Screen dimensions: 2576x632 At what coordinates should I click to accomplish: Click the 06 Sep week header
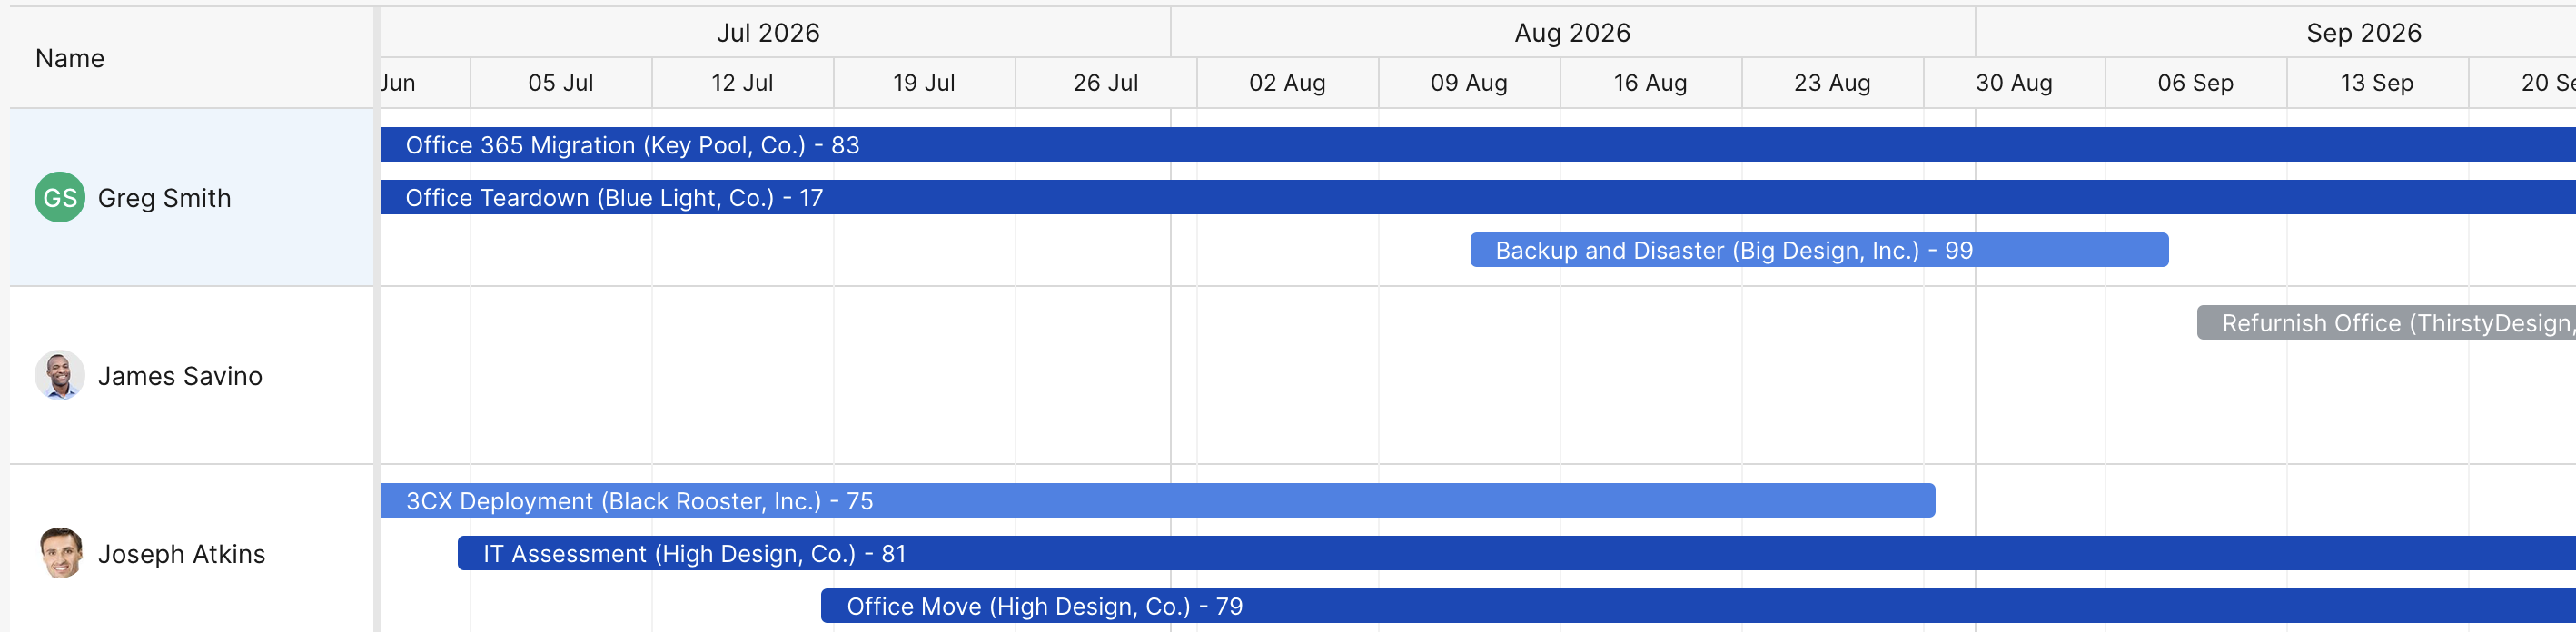point(2196,83)
